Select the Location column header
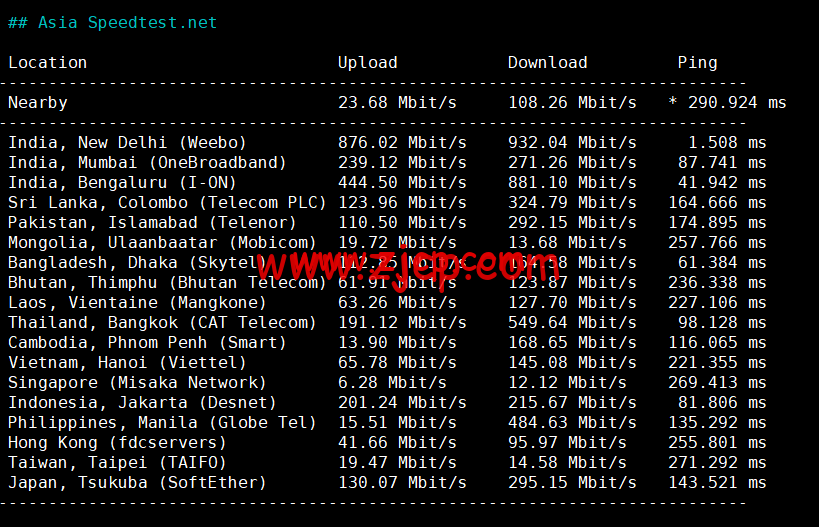The image size is (819, 527). click(48, 63)
